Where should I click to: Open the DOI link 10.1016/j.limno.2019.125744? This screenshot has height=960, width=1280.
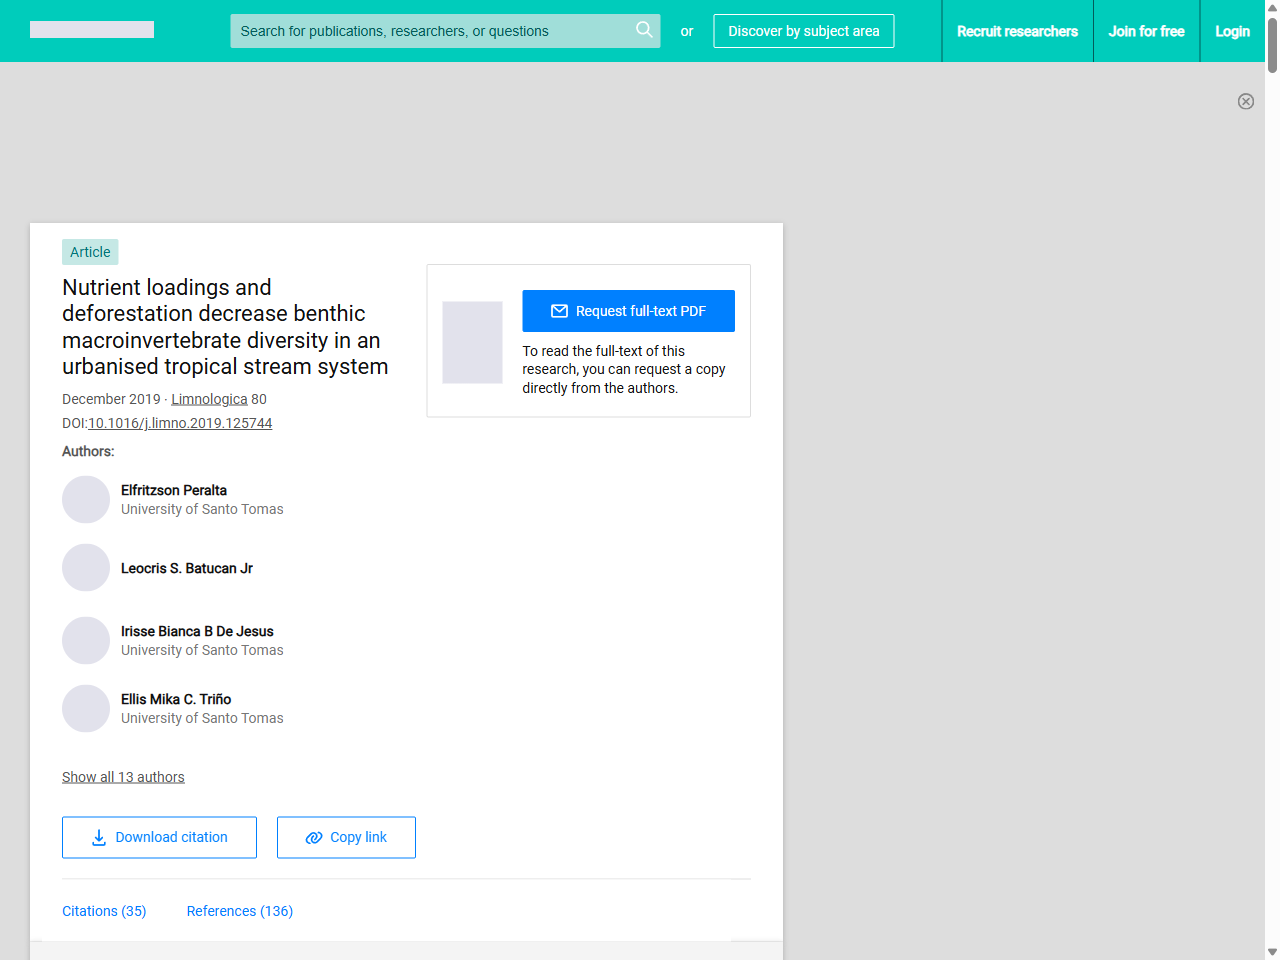point(180,423)
